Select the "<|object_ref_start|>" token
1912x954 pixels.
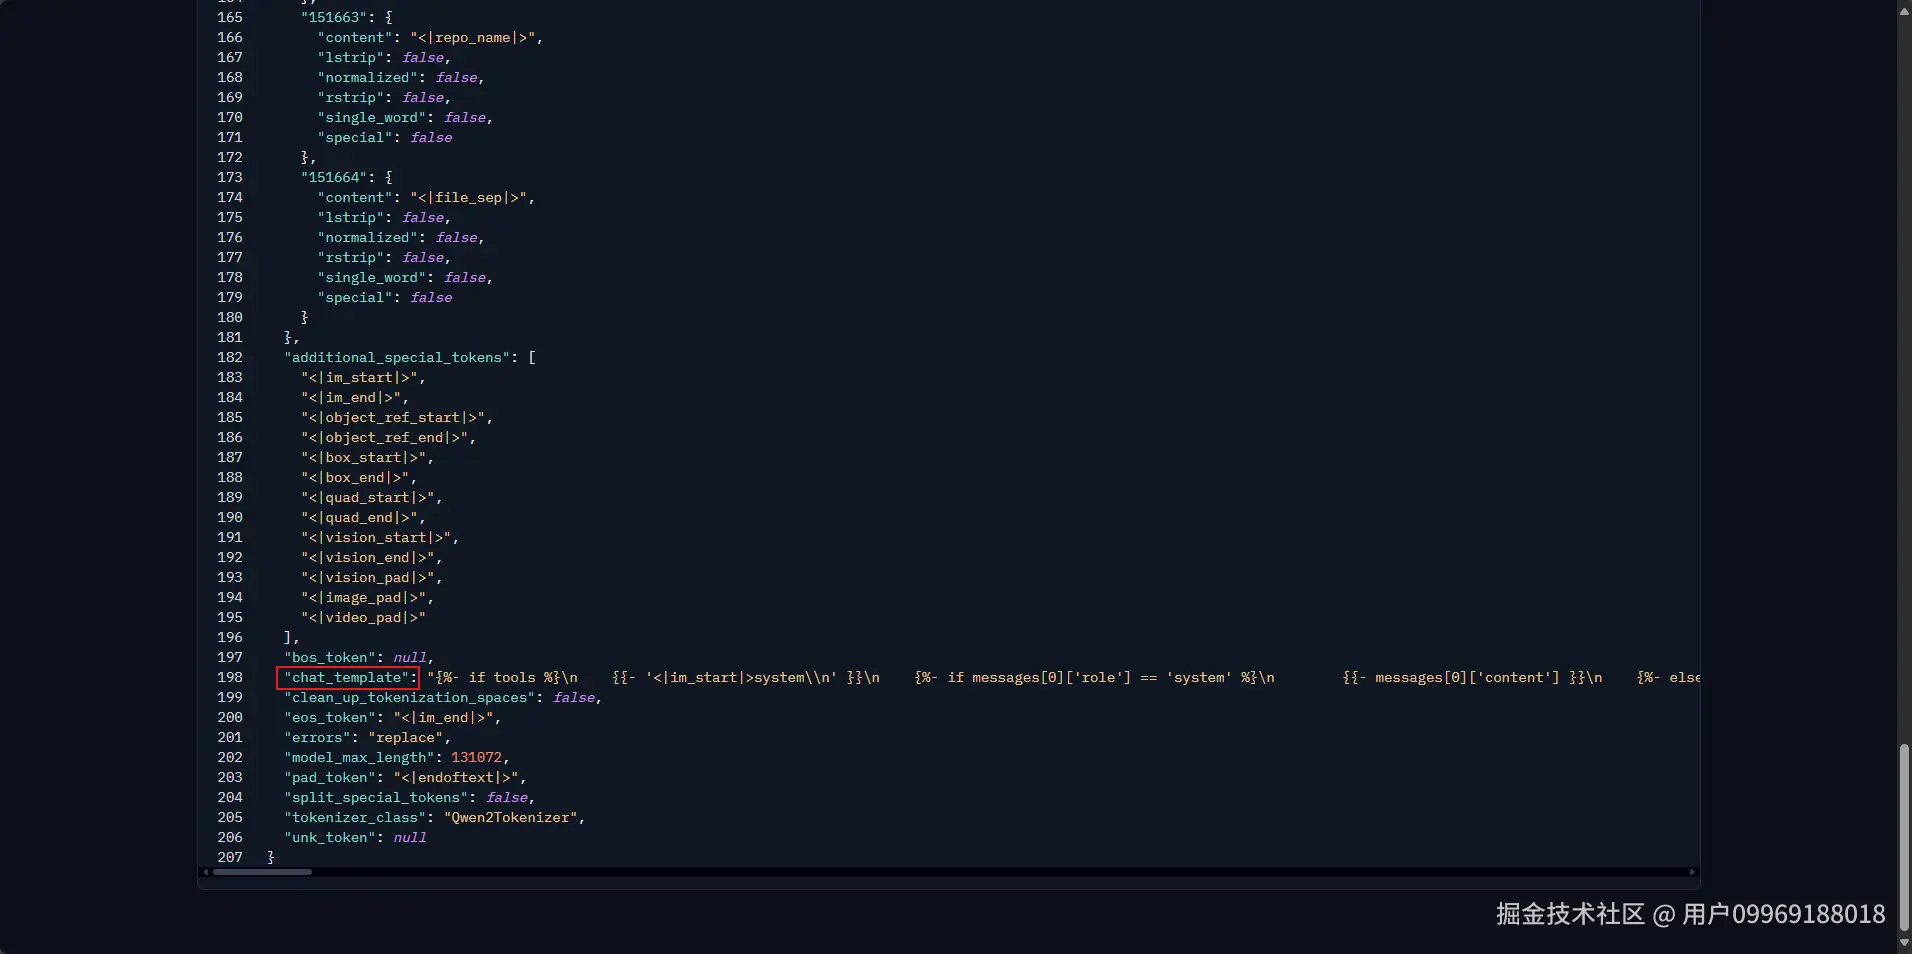[393, 418]
